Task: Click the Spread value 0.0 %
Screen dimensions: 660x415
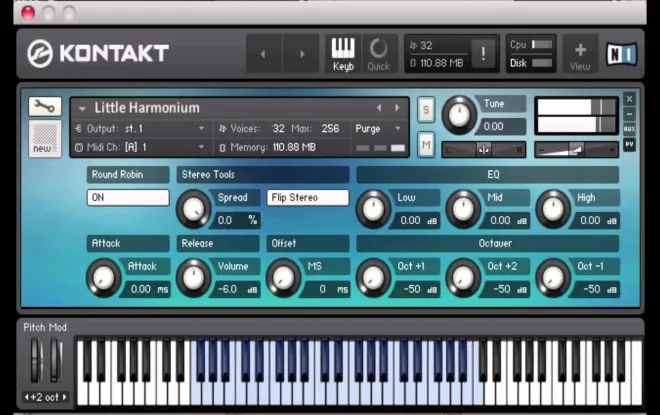Action: pyautogui.click(x=236, y=220)
